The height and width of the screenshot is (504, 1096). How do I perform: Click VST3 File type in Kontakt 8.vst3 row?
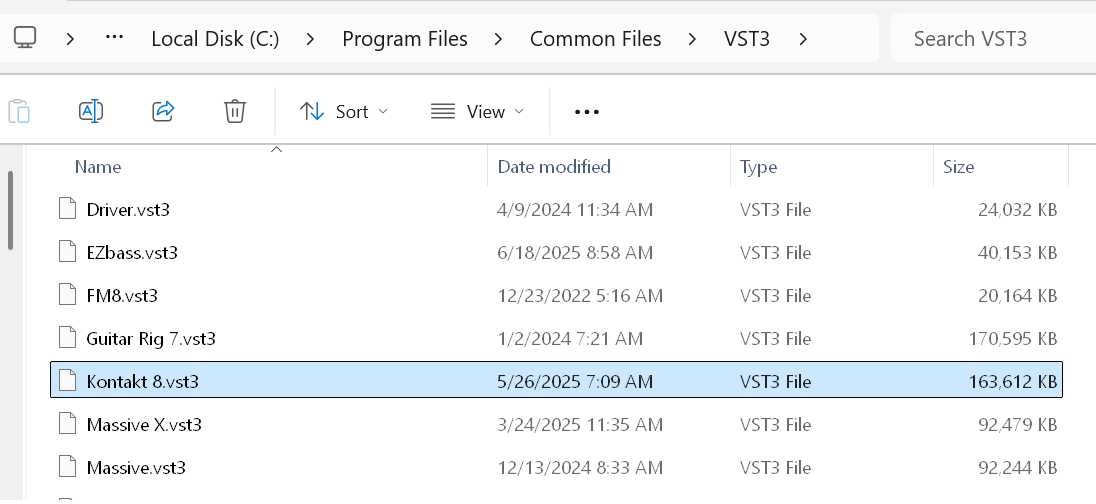tap(775, 382)
